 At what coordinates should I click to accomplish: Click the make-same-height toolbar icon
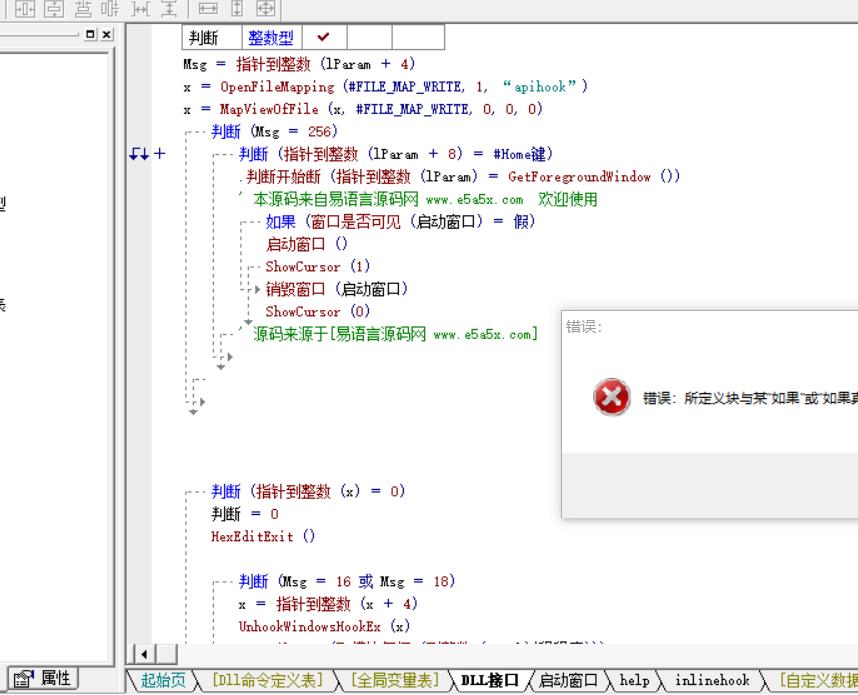pyautogui.click(x=237, y=8)
